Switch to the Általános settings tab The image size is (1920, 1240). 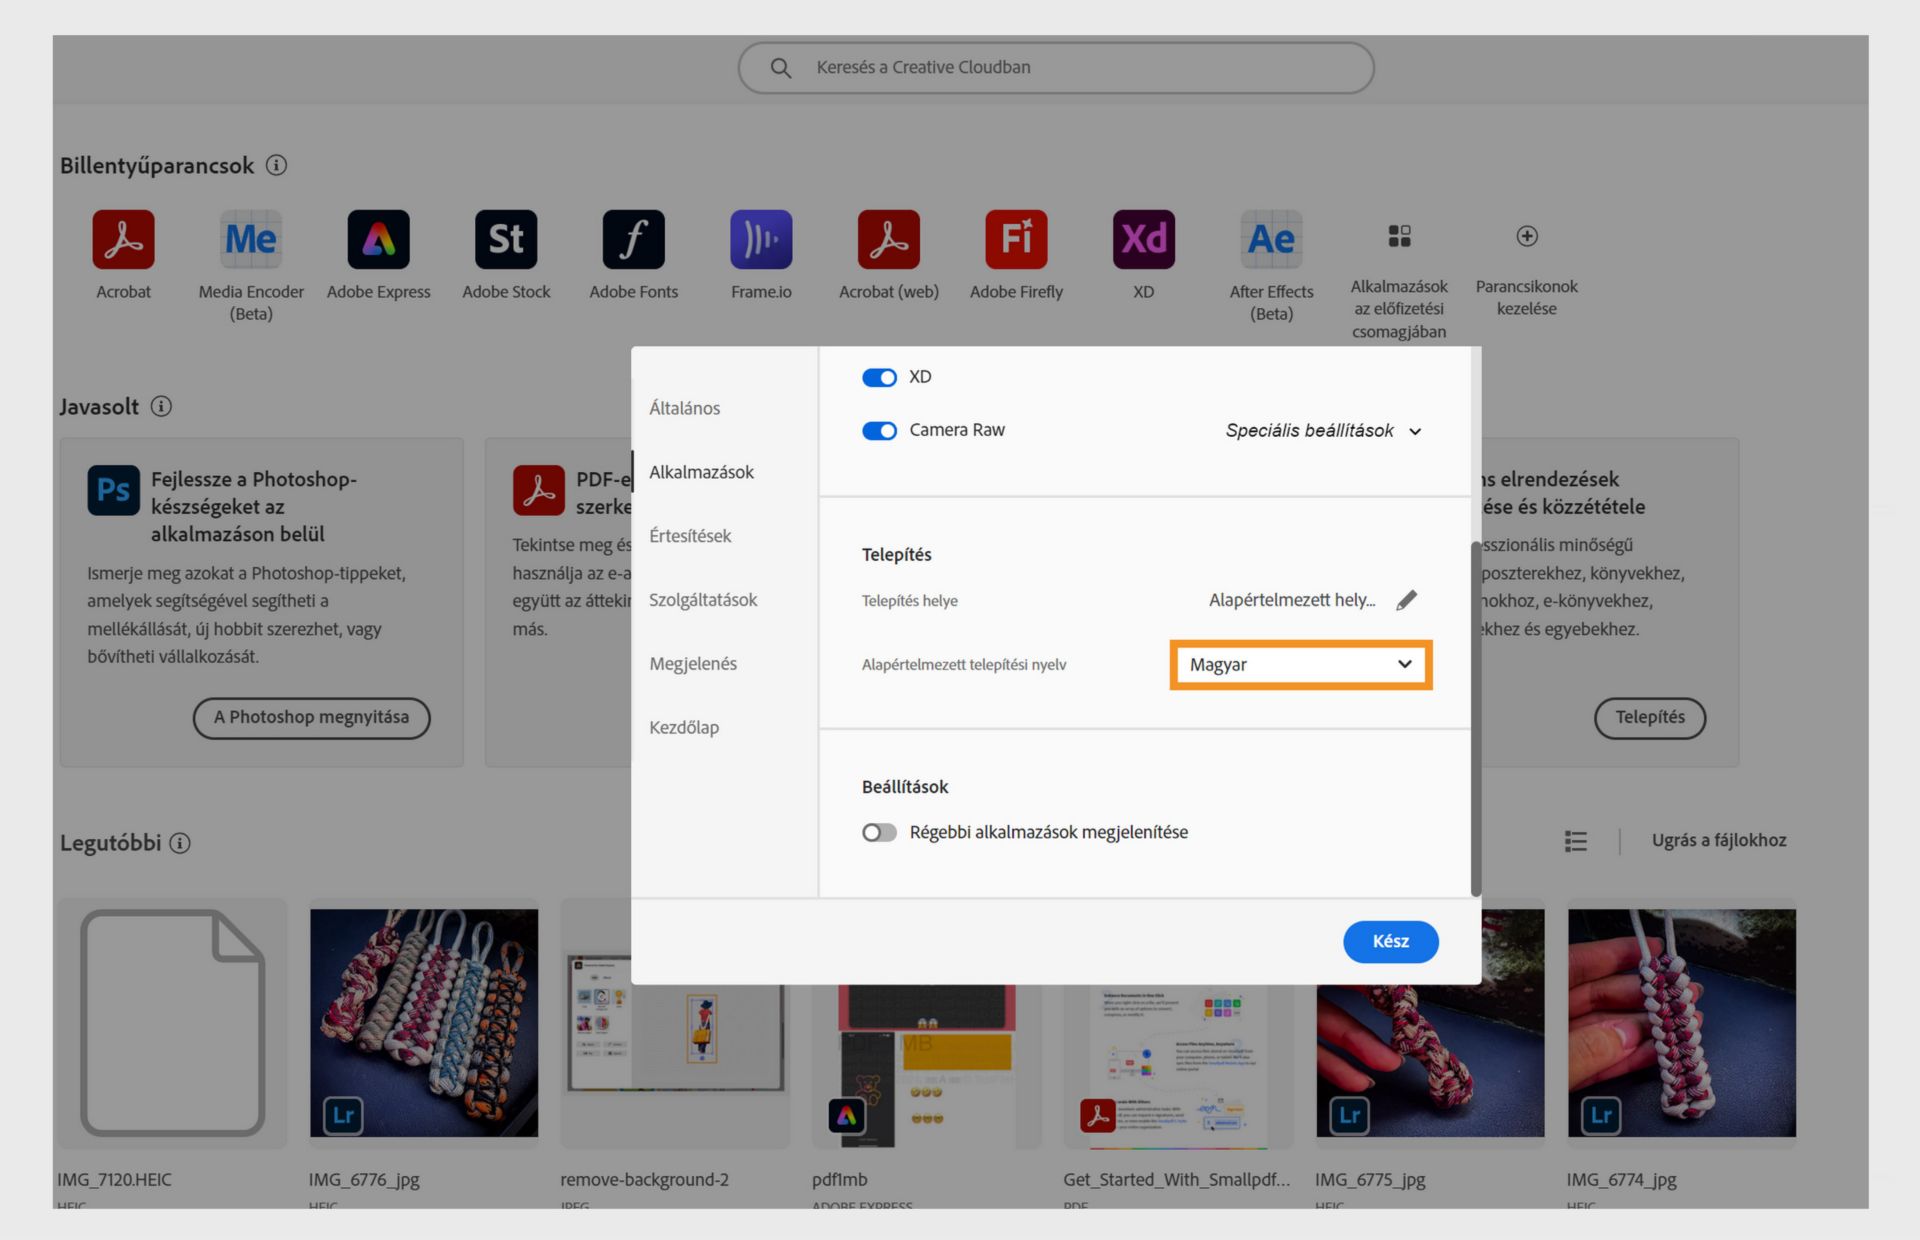click(x=685, y=408)
